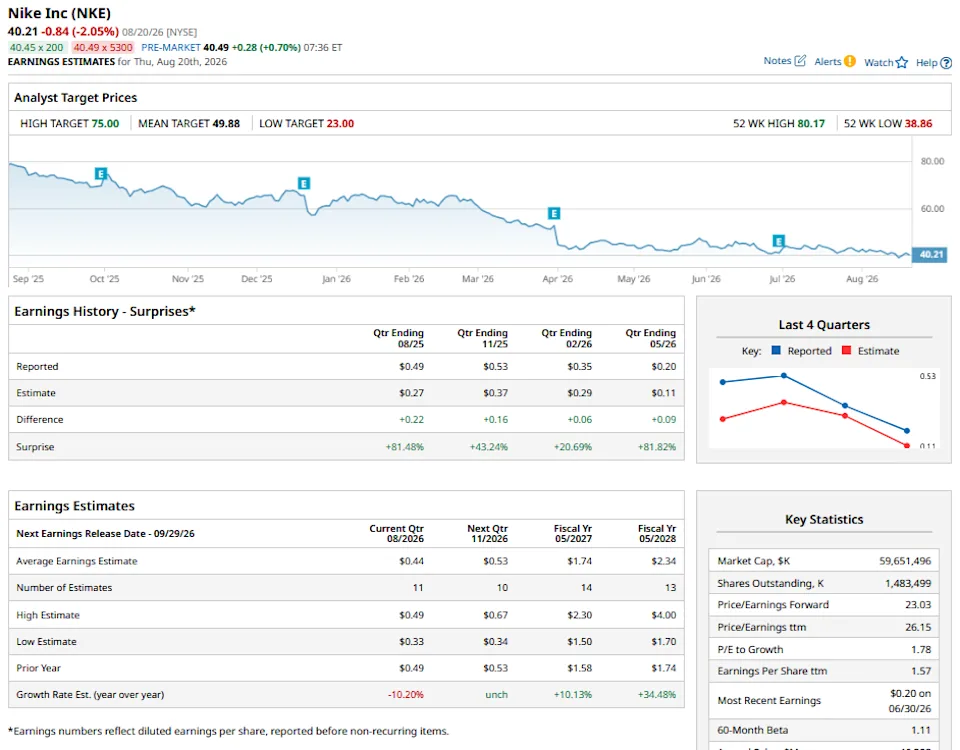Image resolution: width=960 pixels, height=750 pixels.
Task: Click the 52 WK HIGH 80.17 value
Action: pyautogui.click(x=811, y=123)
